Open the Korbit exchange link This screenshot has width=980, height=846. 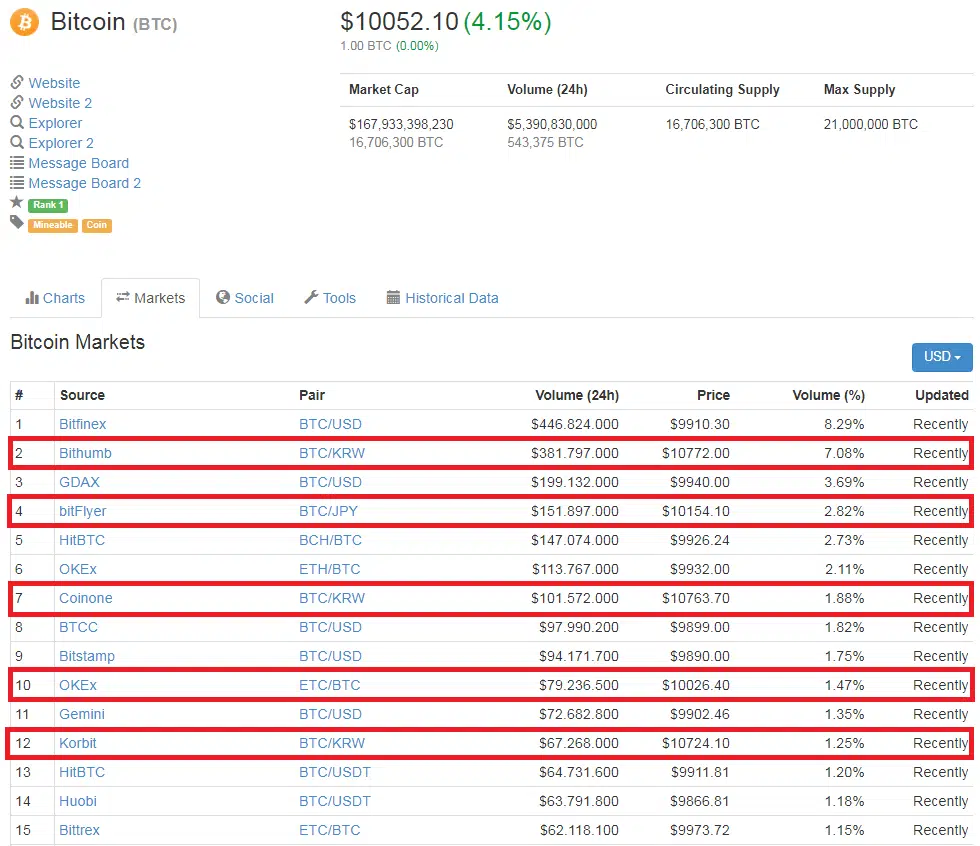78,743
